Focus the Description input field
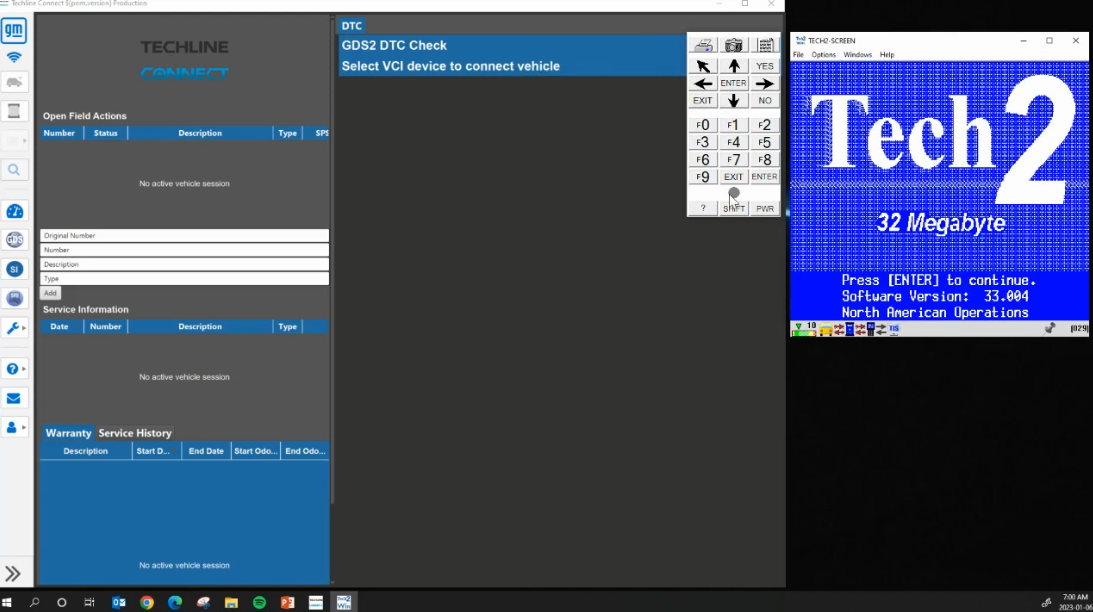The height and width of the screenshot is (612, 1093). [x=184, y=264]
